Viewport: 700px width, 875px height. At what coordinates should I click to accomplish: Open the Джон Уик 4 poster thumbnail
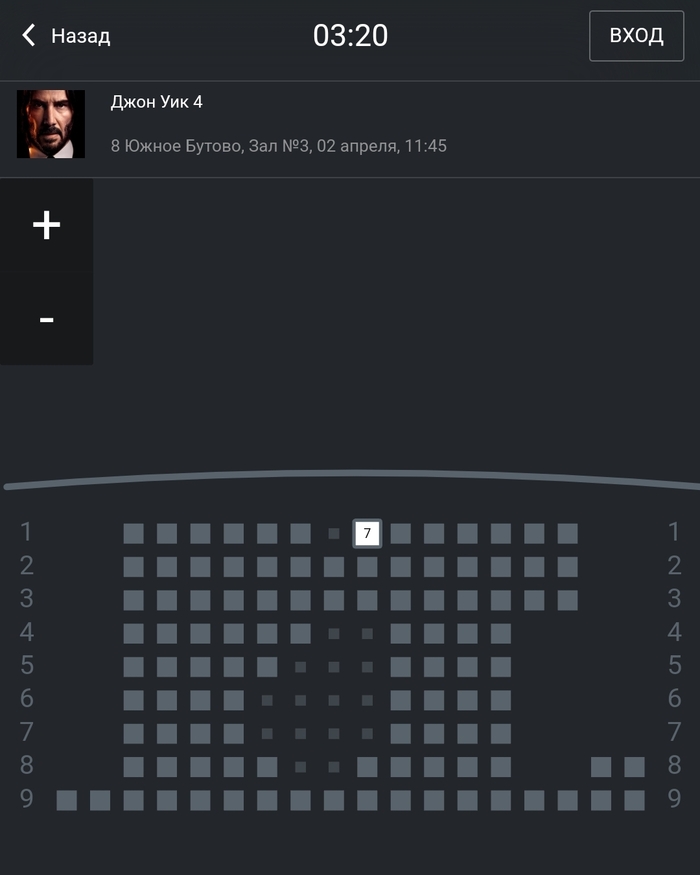(x=51, y=124)
